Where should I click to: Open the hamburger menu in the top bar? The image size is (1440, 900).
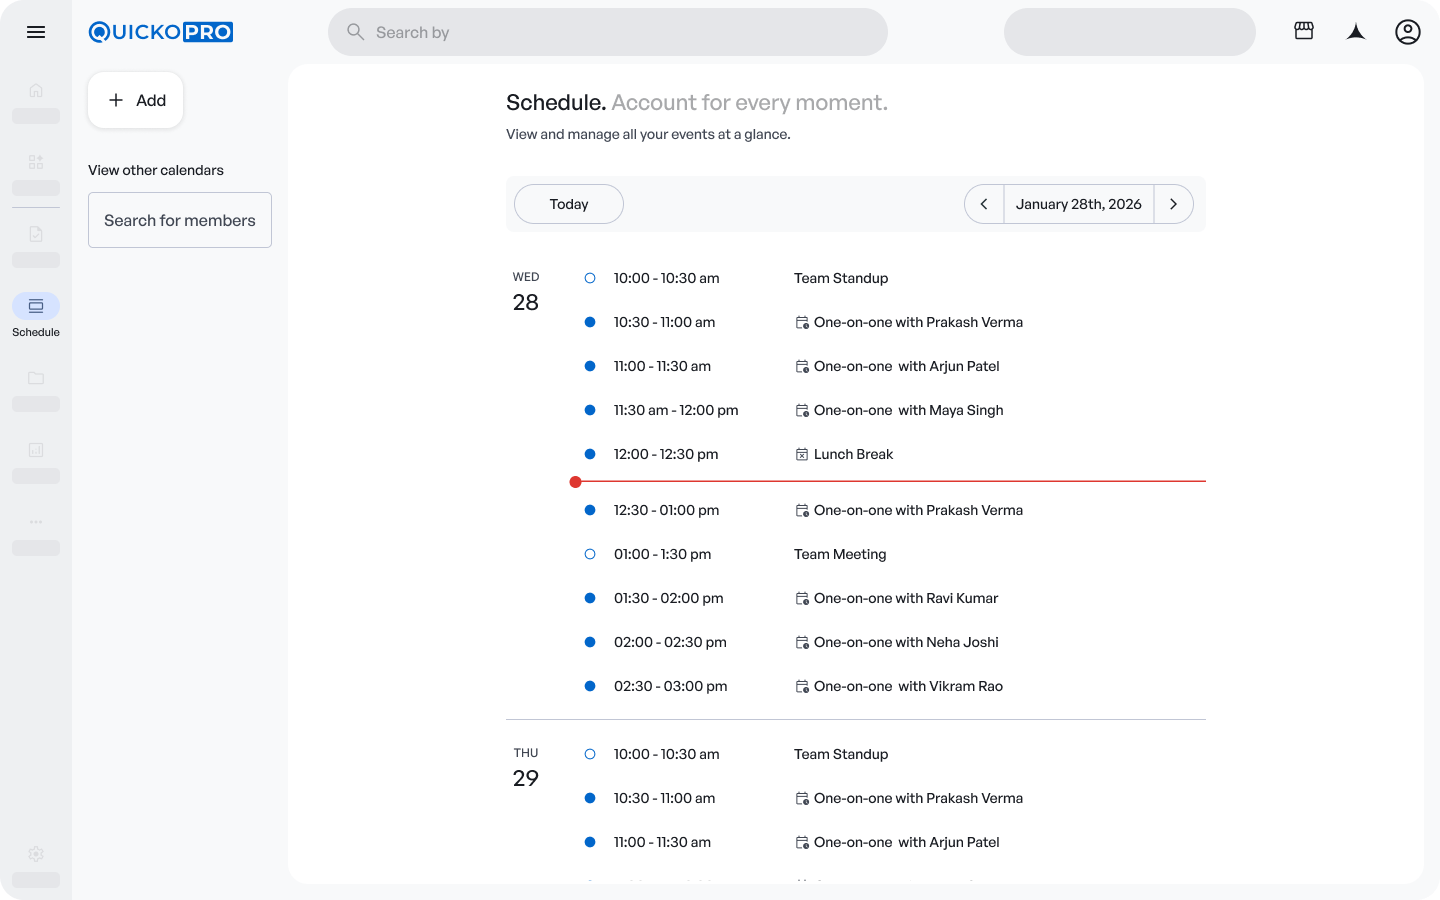[36, 32]
